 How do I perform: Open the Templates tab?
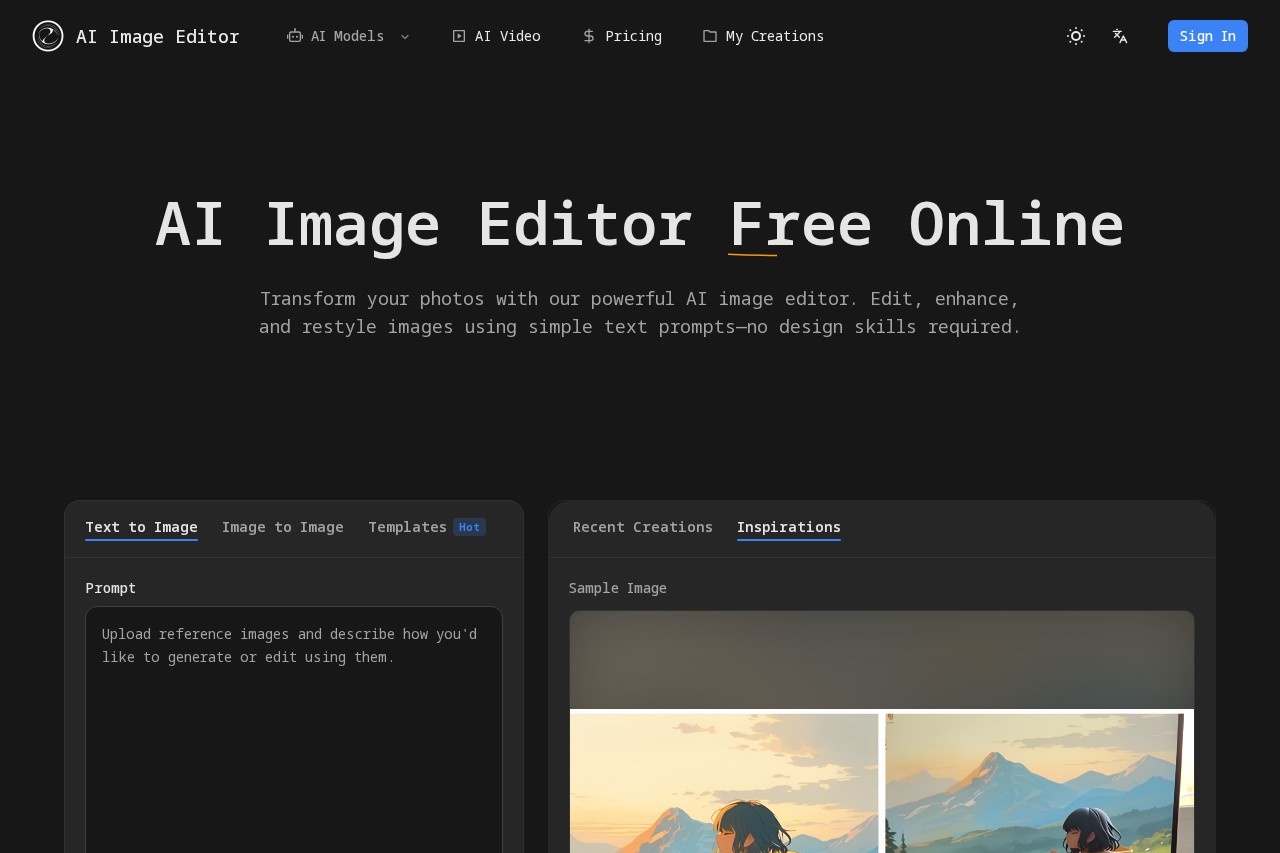click(408, 527)
